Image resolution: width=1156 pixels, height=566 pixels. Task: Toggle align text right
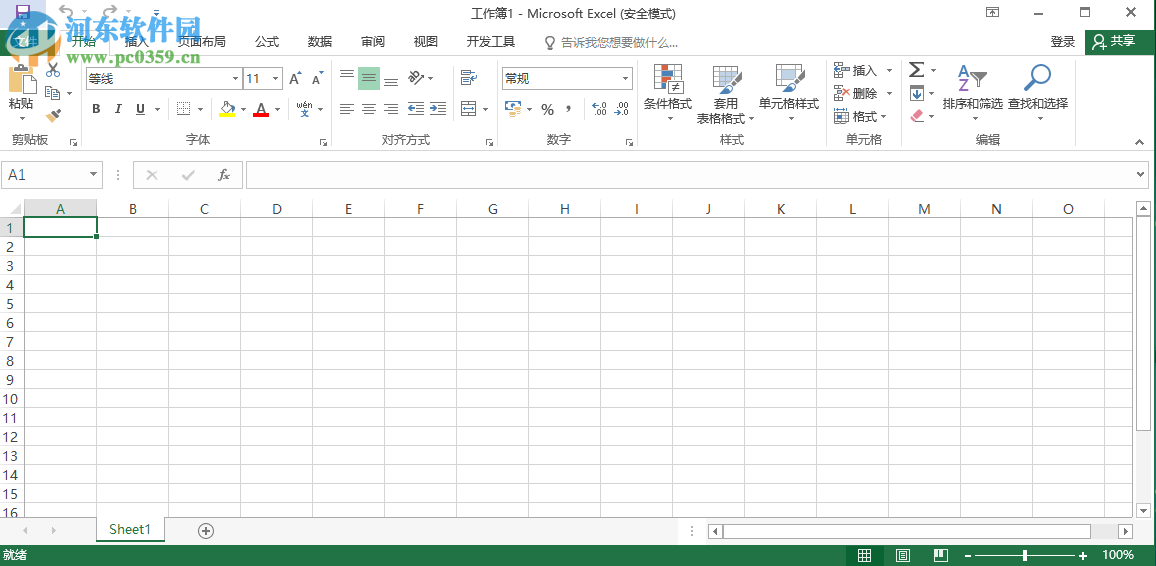pos(391,109)
